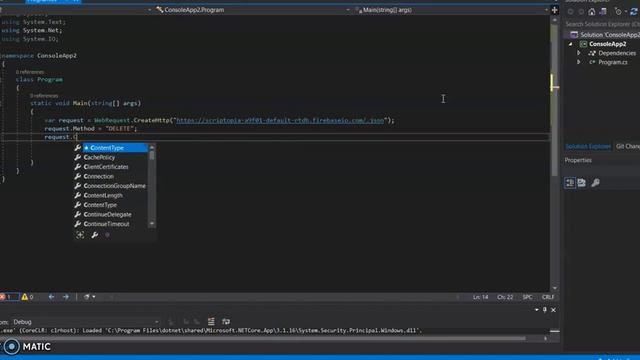
Task: Choose ContinueTimeout suggestion
Action: coord(106,224)
